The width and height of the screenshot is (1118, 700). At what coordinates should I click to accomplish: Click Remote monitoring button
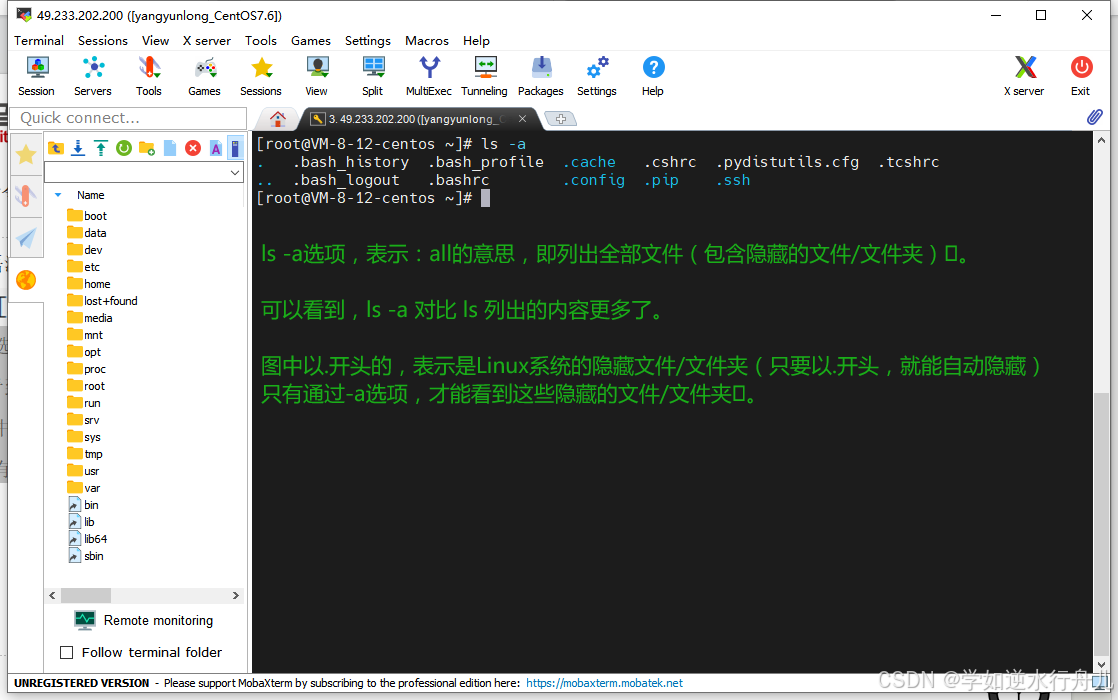coord(145,620)
